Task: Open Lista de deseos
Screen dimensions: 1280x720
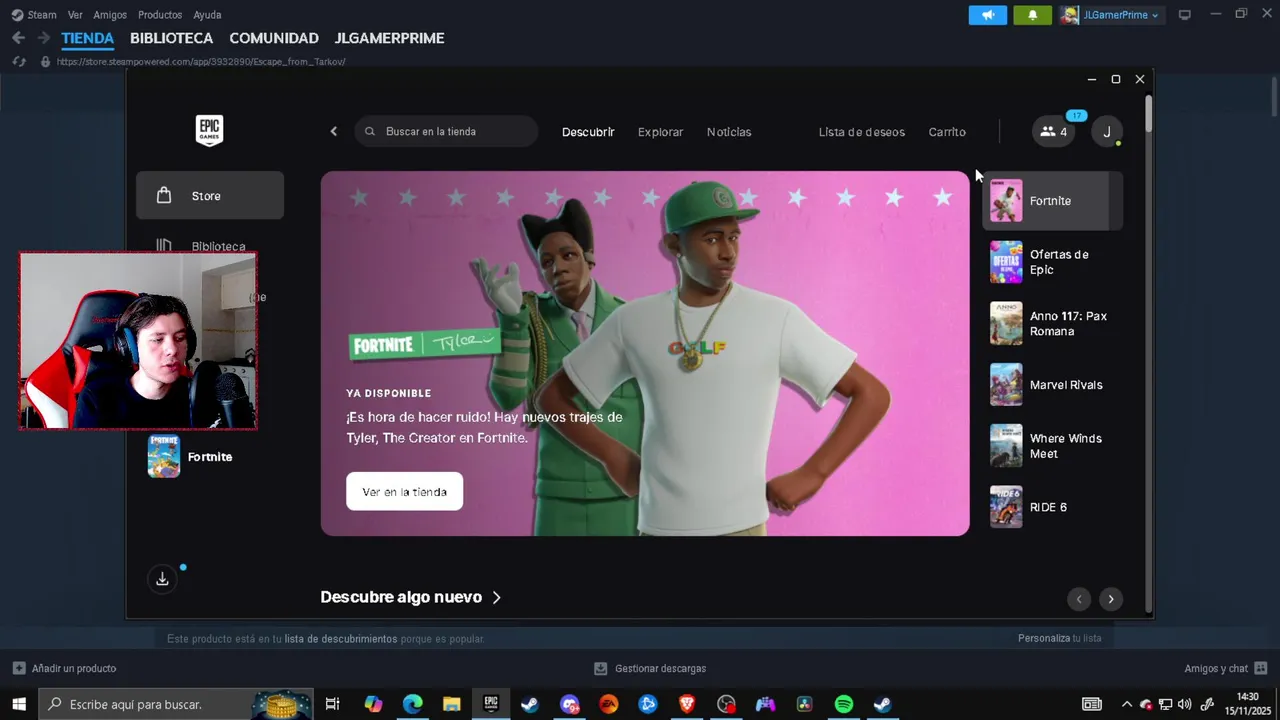Action: click(x=862, y=132)
